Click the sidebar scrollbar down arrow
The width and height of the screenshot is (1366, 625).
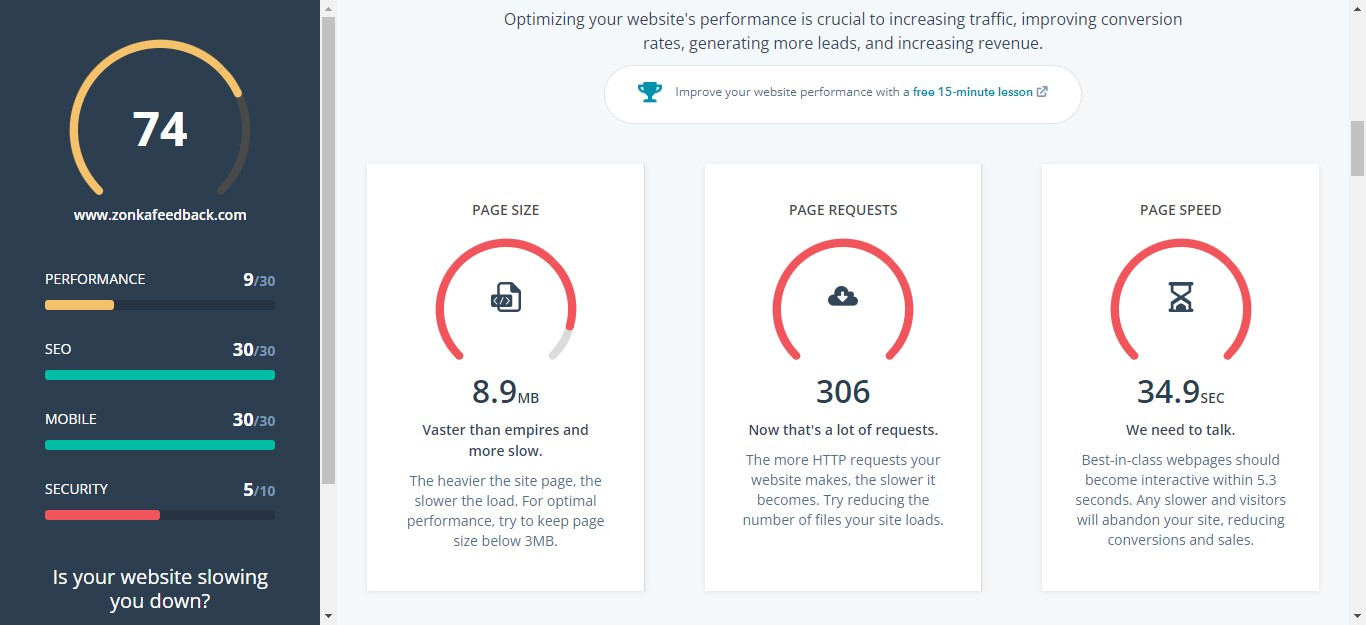point(328,616)
